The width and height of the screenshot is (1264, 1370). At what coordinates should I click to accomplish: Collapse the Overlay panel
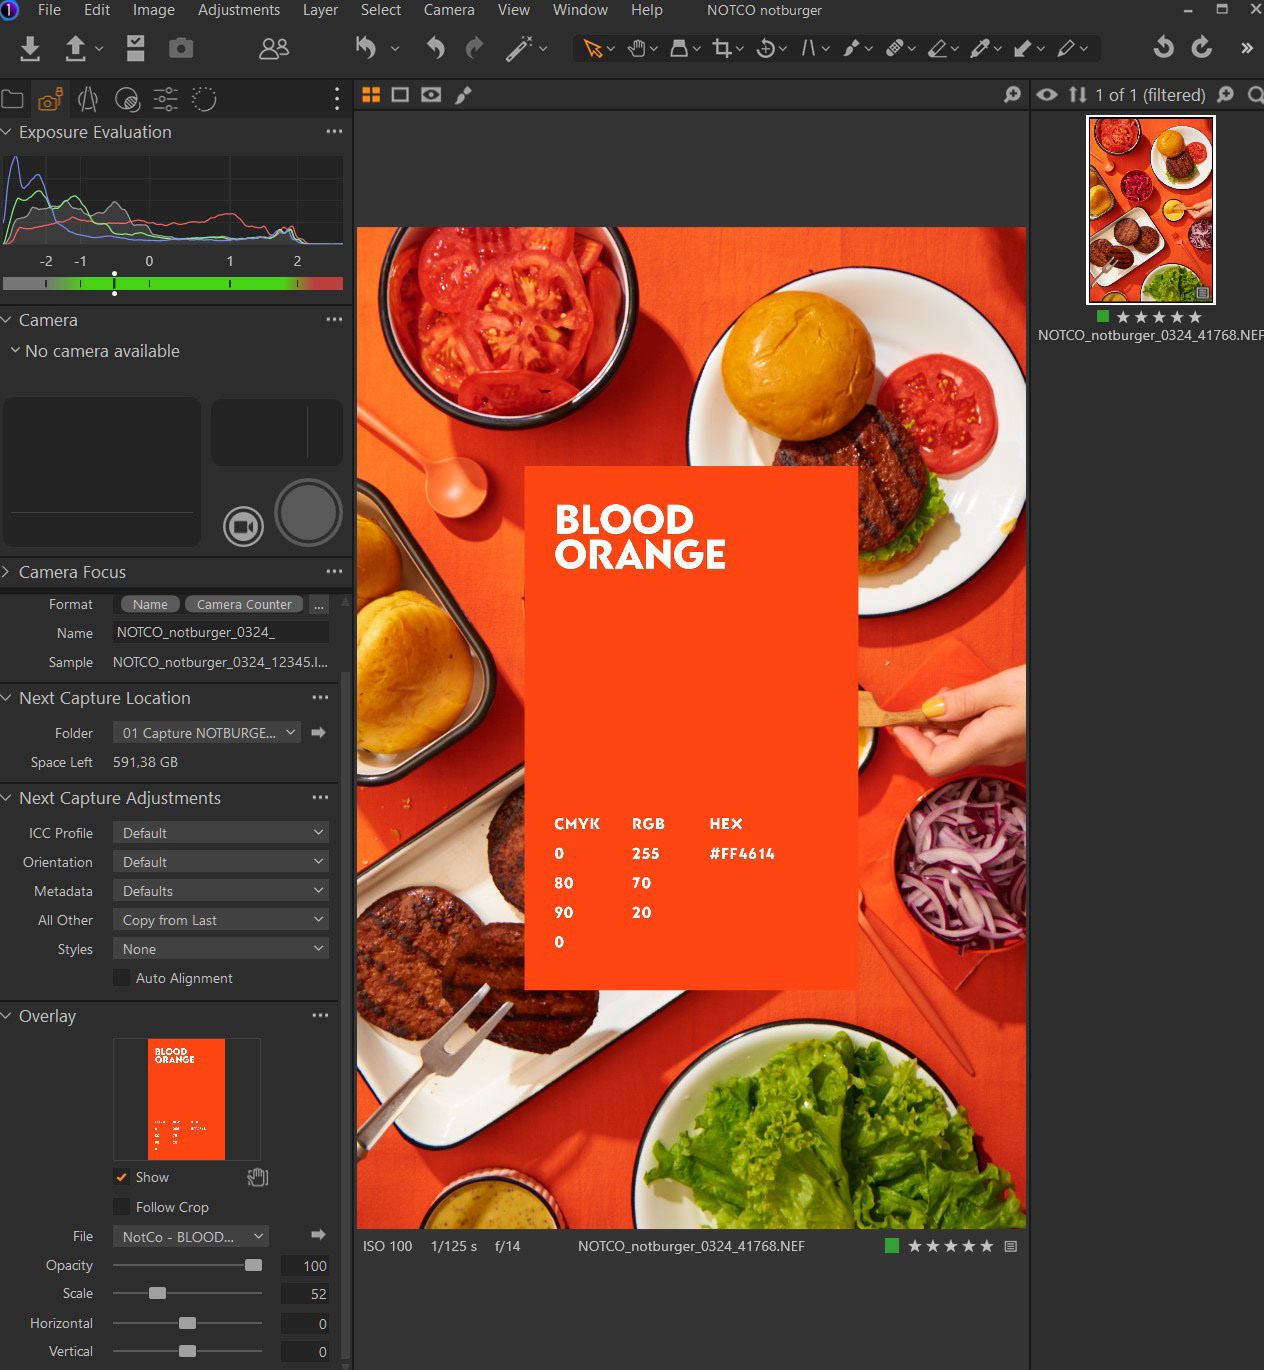(7, 1016)
